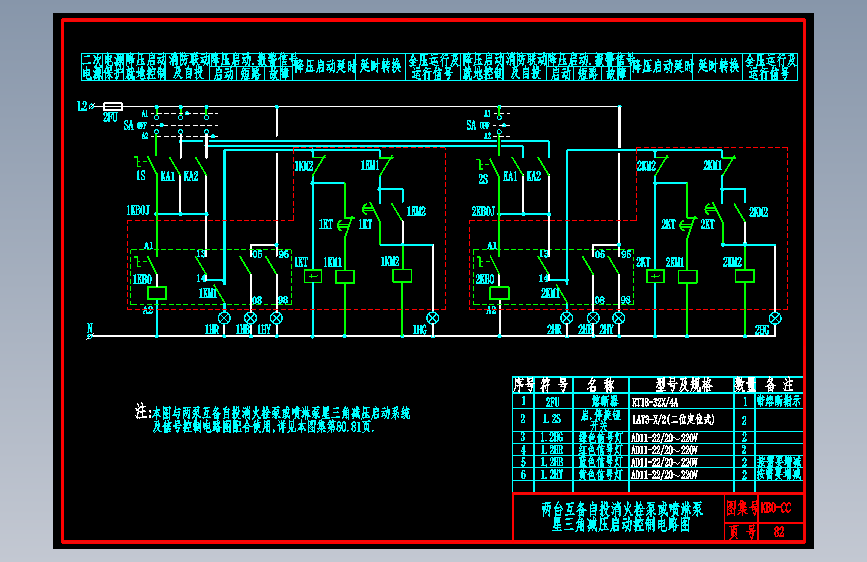Click the 黄色信号灯 name cell
Image resolution: width=867 pixels, height=562 pixels.
coord(601,474)
